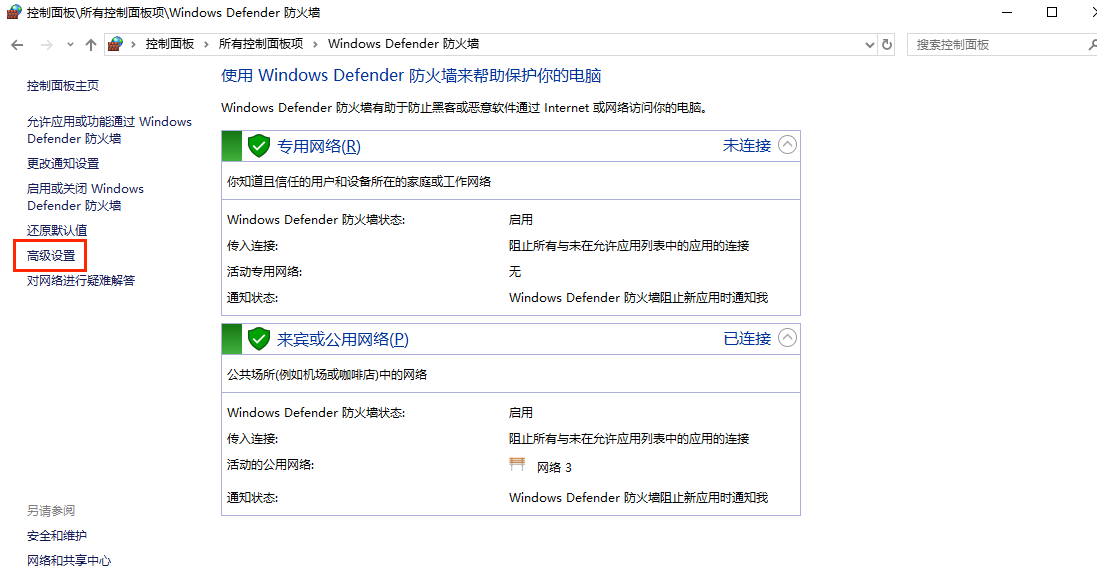The height and width of the screenshot is (583, 1097).
Task: Refresh the address bar view
Action: (x=887, y=44)
